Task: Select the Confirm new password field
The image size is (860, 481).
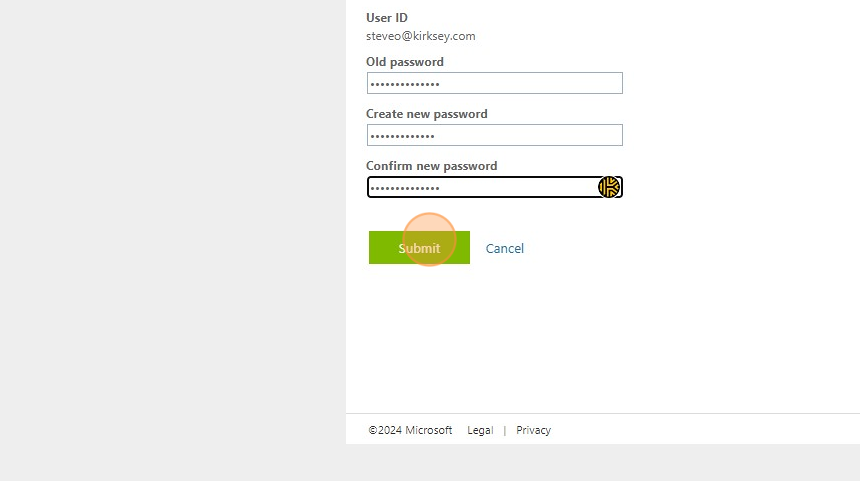Action: point(480,187)
